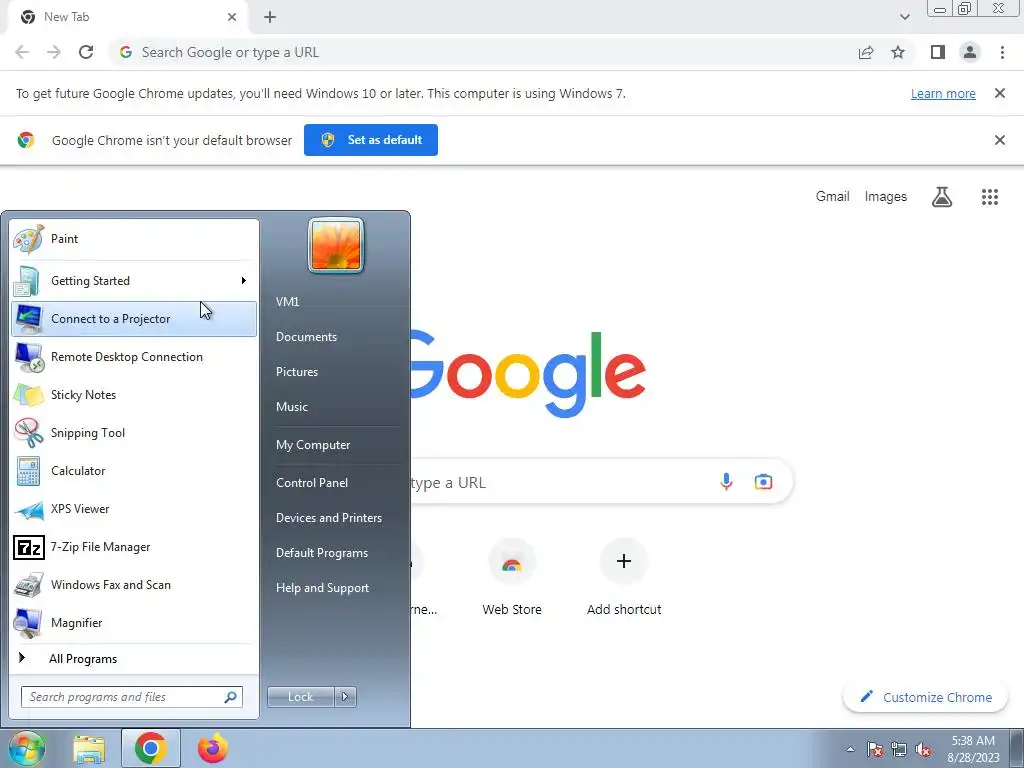Expand the Getting Started submenu arrow
The height and width of the screenshot is (768, 1024).
coord(244,281)
